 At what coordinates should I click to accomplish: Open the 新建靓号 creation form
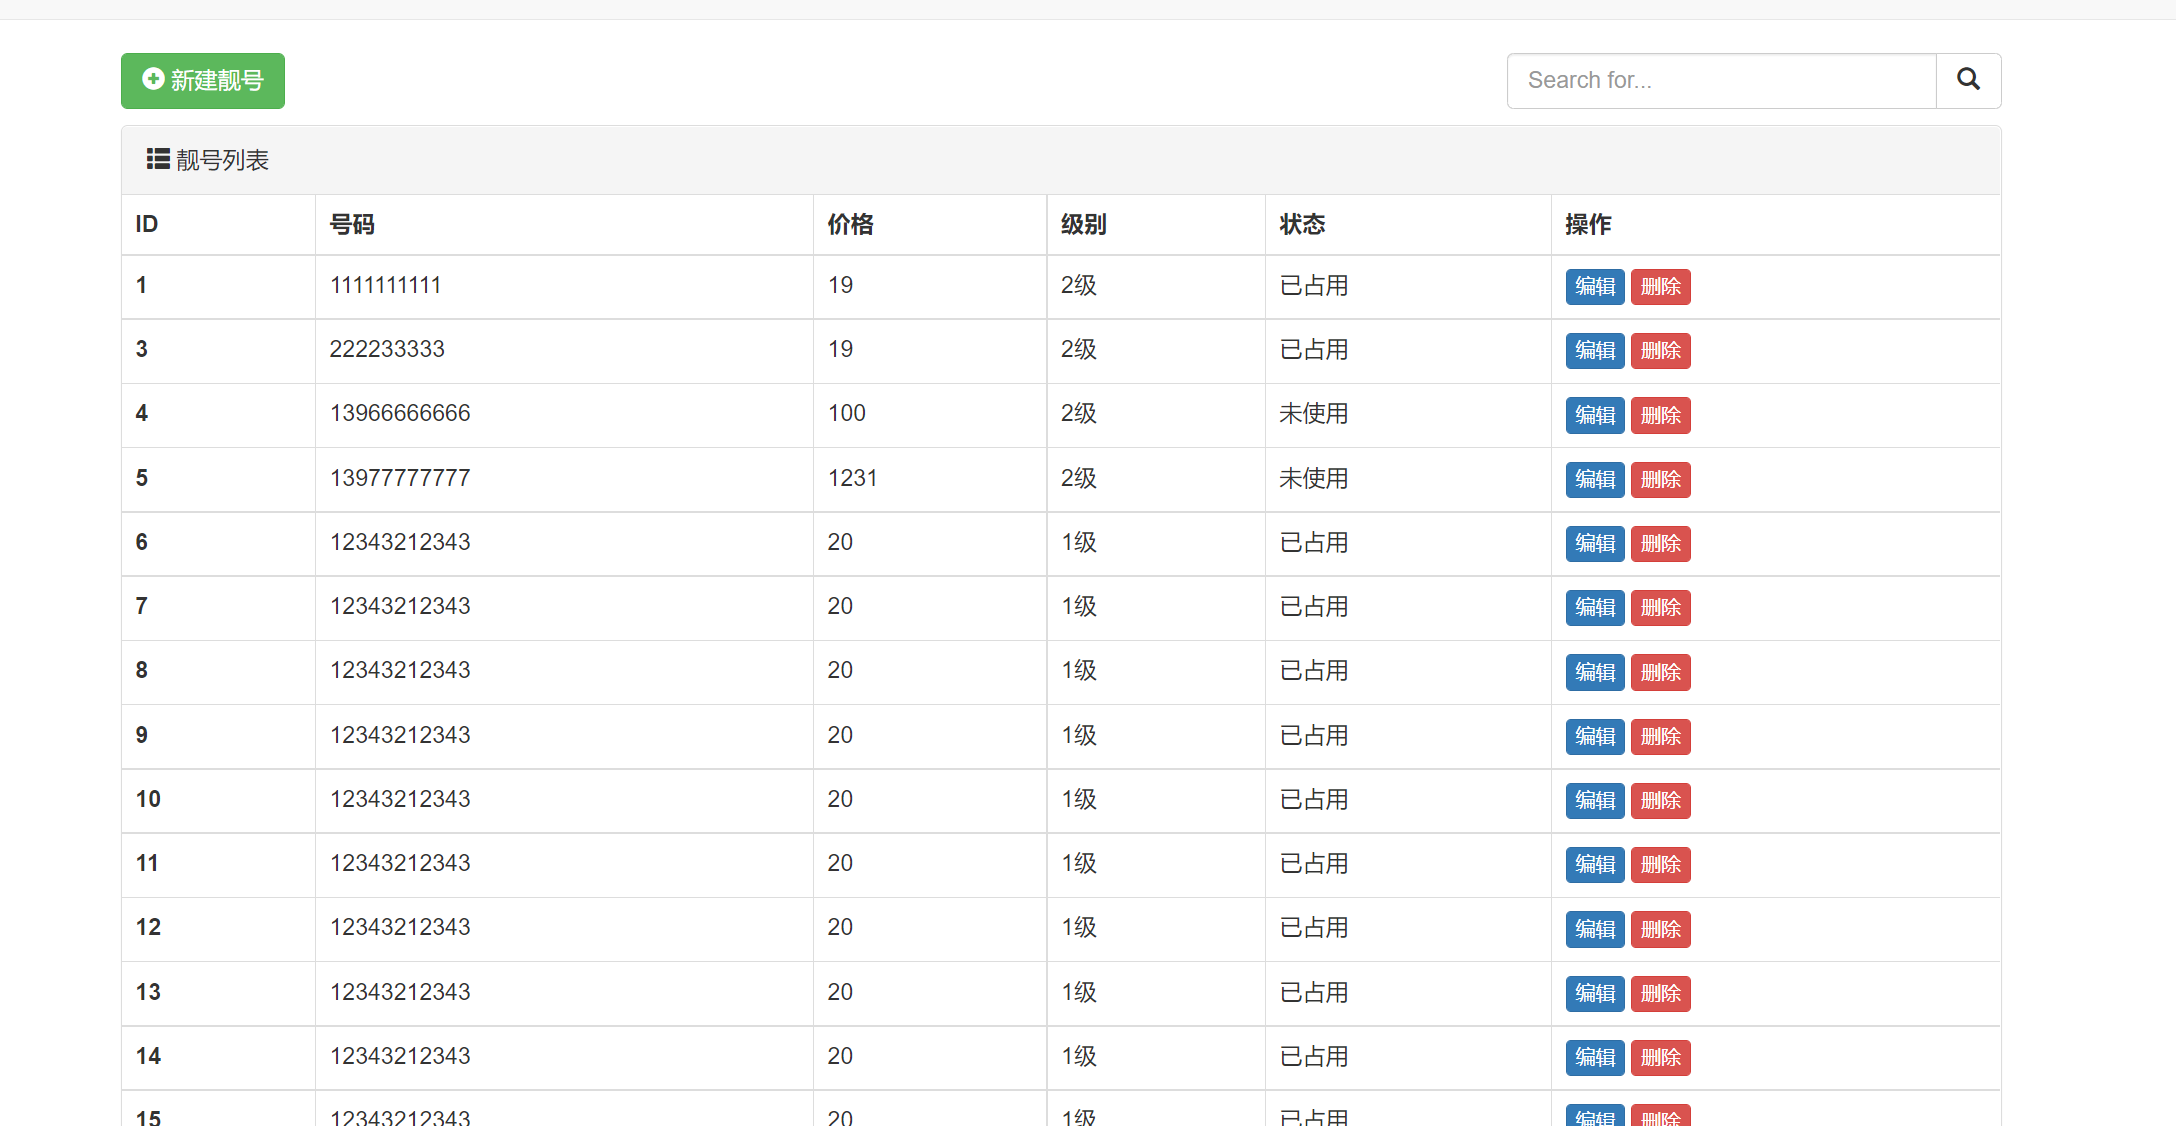[x=202, y=80]
